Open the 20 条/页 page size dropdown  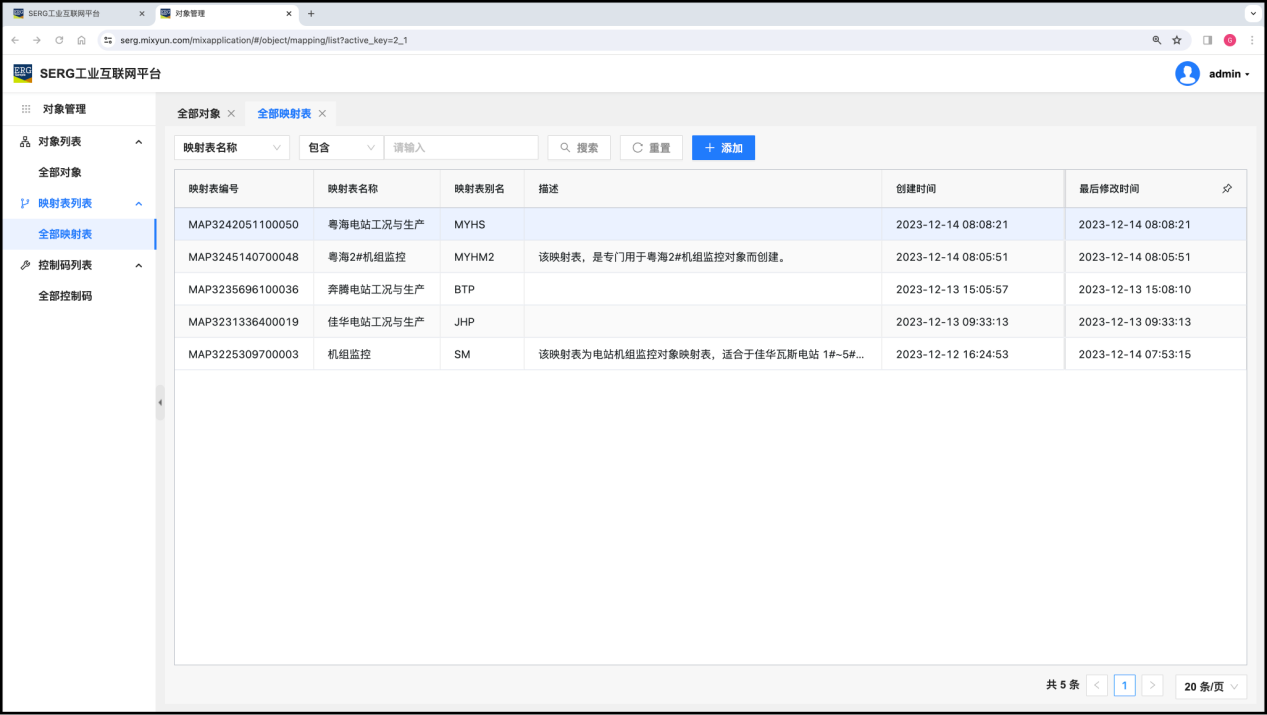click(x=1211, y=686)
